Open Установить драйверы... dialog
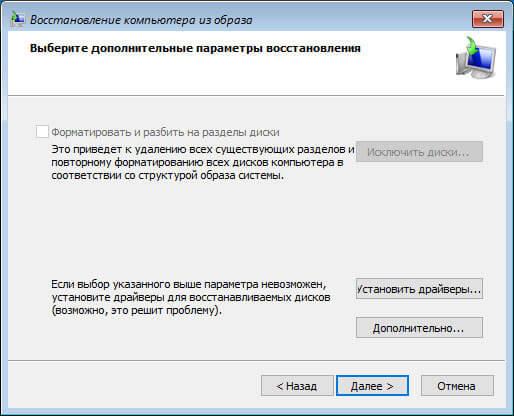514x416 pixels. [x=419, y=289]
